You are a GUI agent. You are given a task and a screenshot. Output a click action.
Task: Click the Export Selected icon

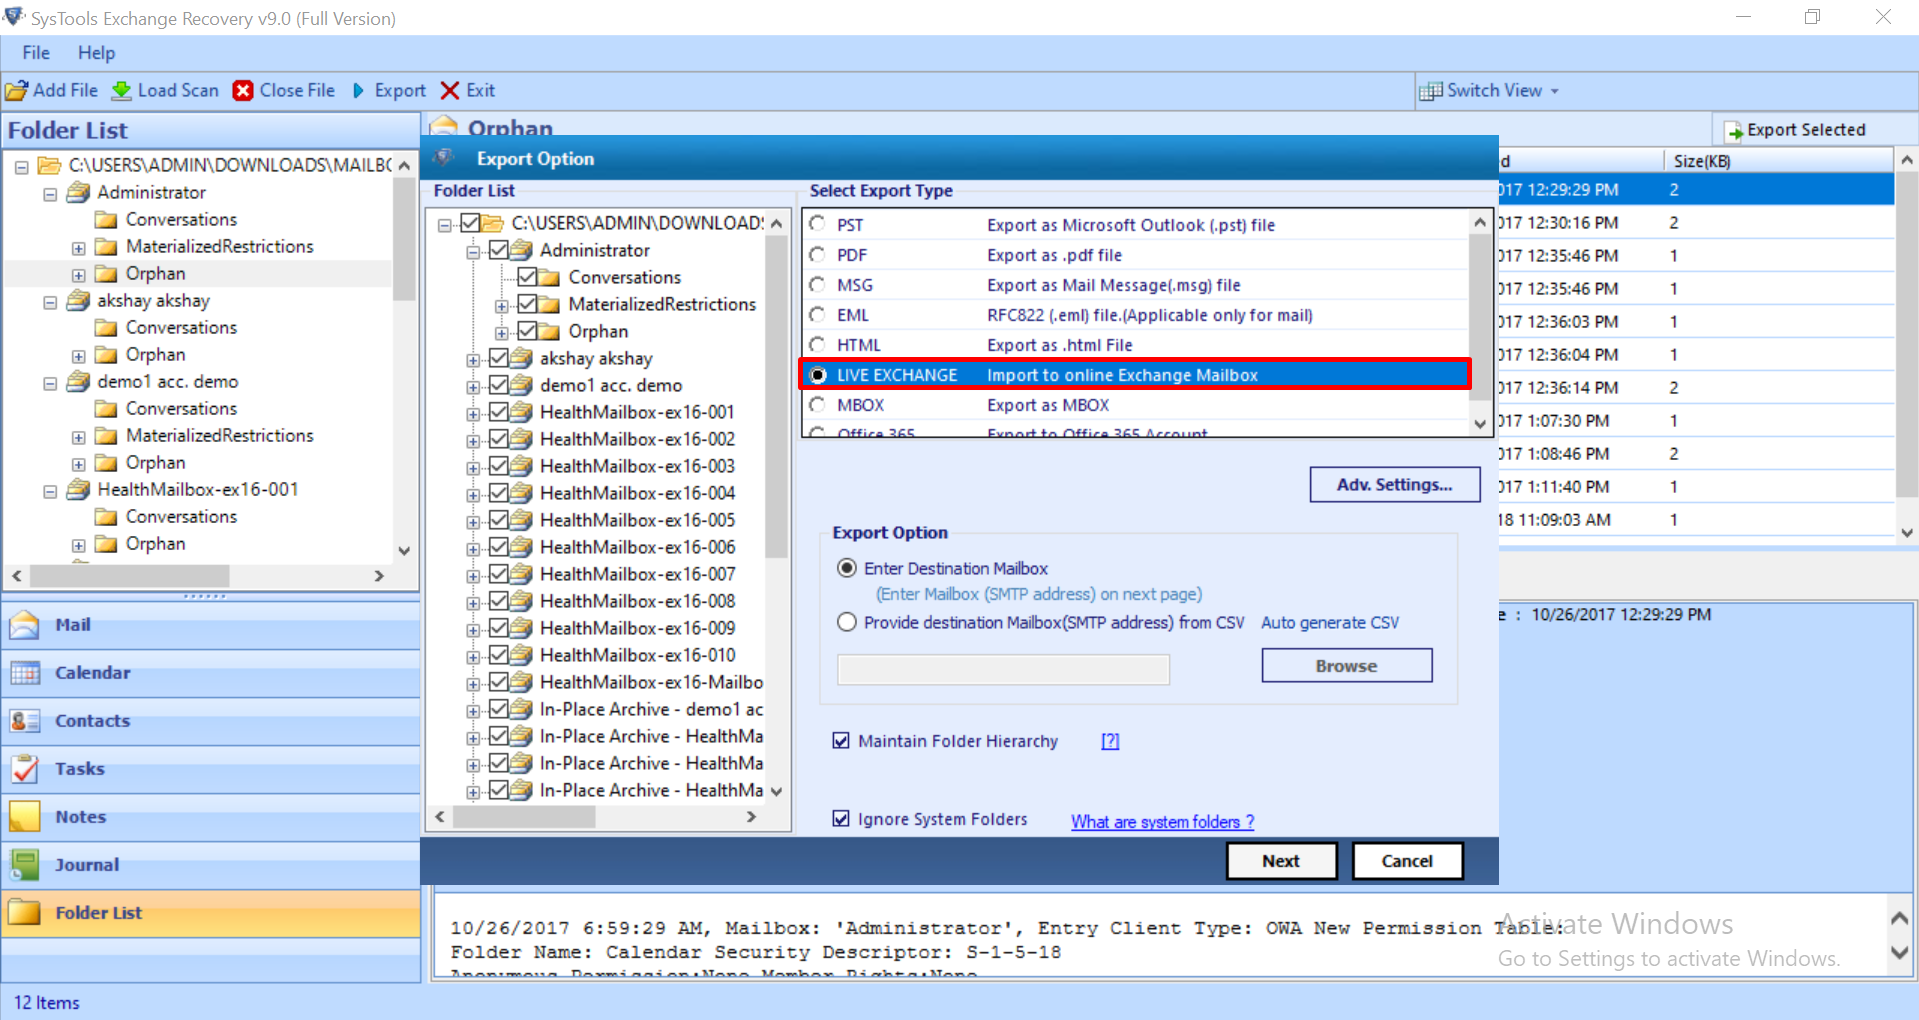[1734, 131]
